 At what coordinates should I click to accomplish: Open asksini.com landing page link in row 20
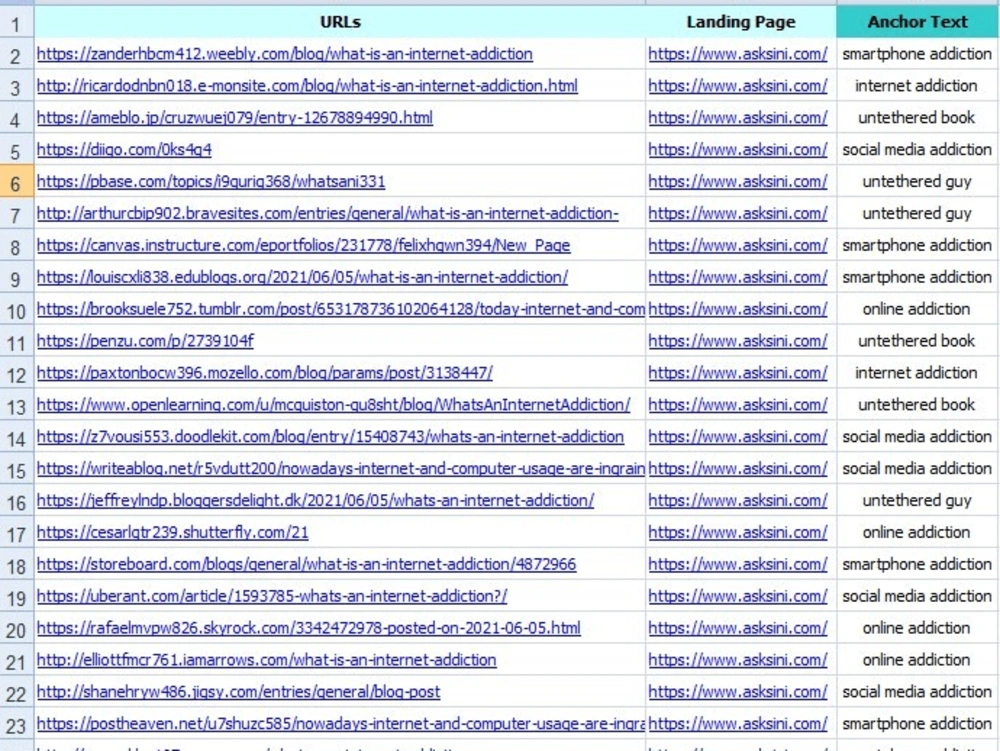coord(738,628)
